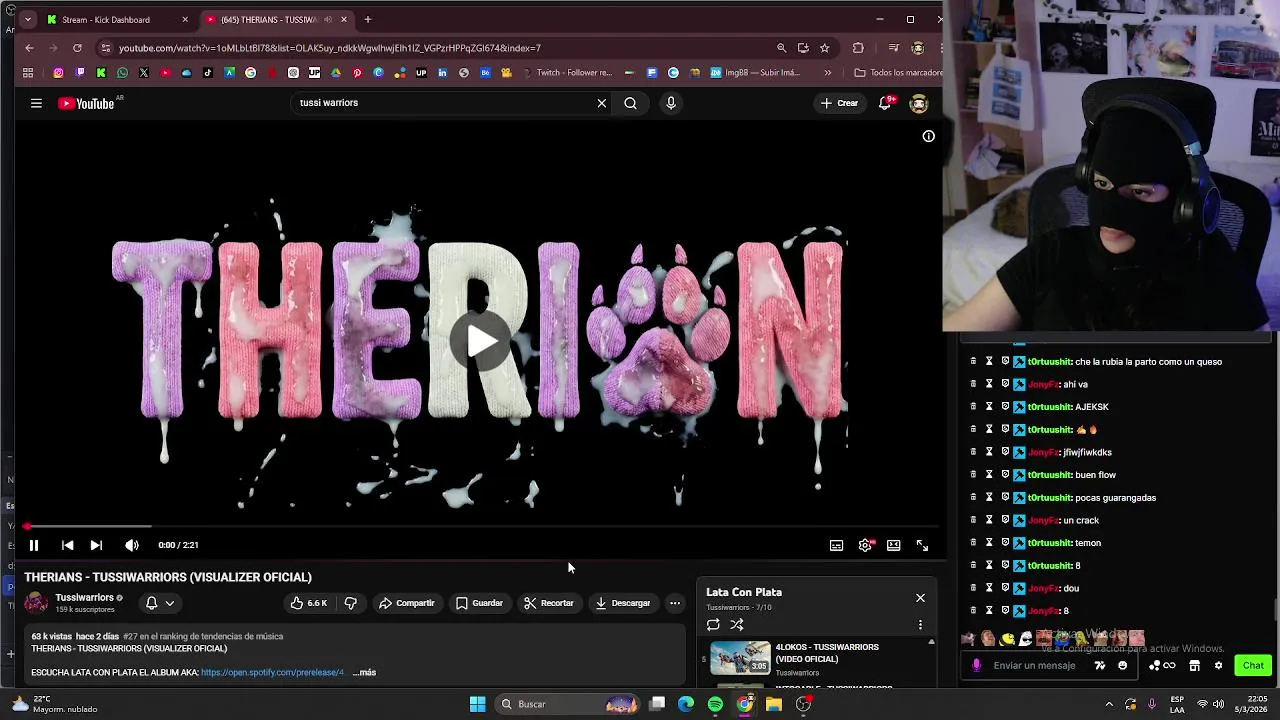Reload the current page

pyautogui.click(x=77, y=48)
